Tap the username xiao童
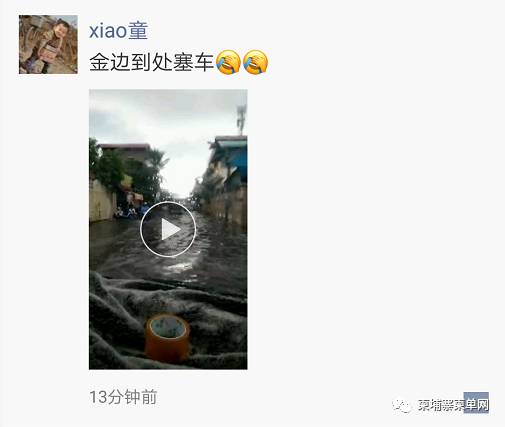The height and width of the screenshot is (427, 505). pos(118,31)
